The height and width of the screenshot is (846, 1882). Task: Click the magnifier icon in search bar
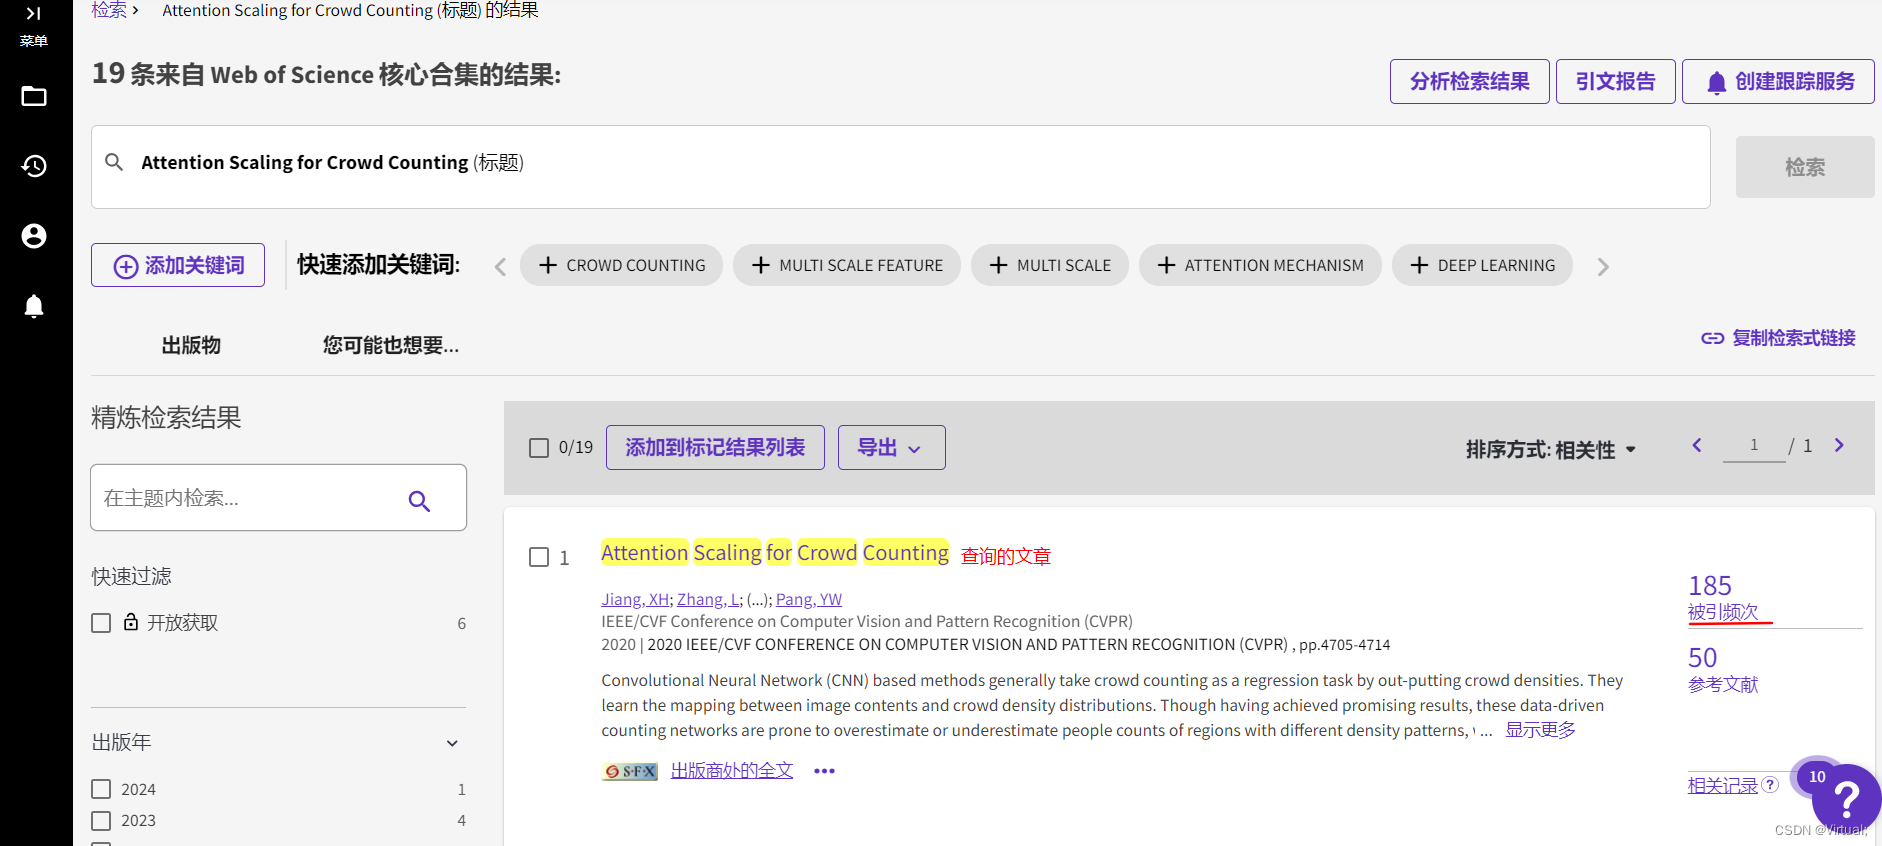pyautogui.click(x=114, y=162)
